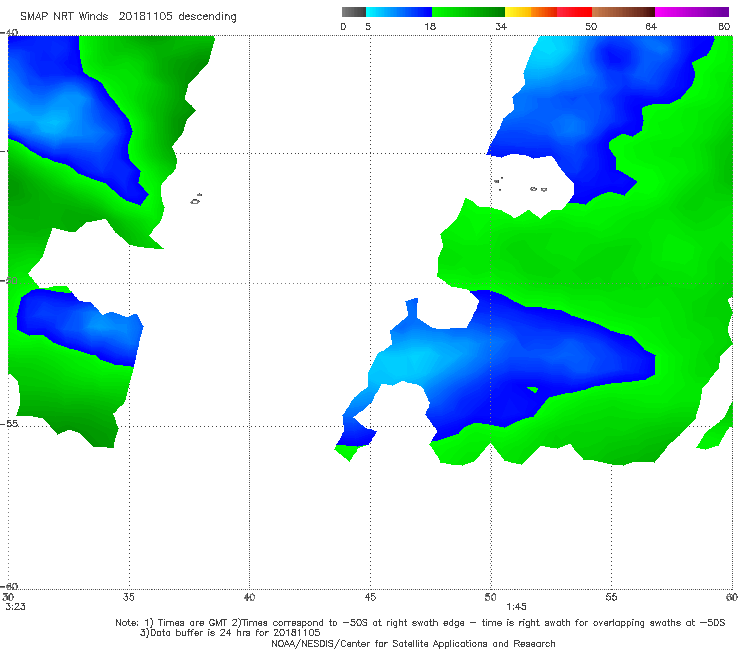
Task: Click the '20181105 descending' date label
Action: pos(177,16)
